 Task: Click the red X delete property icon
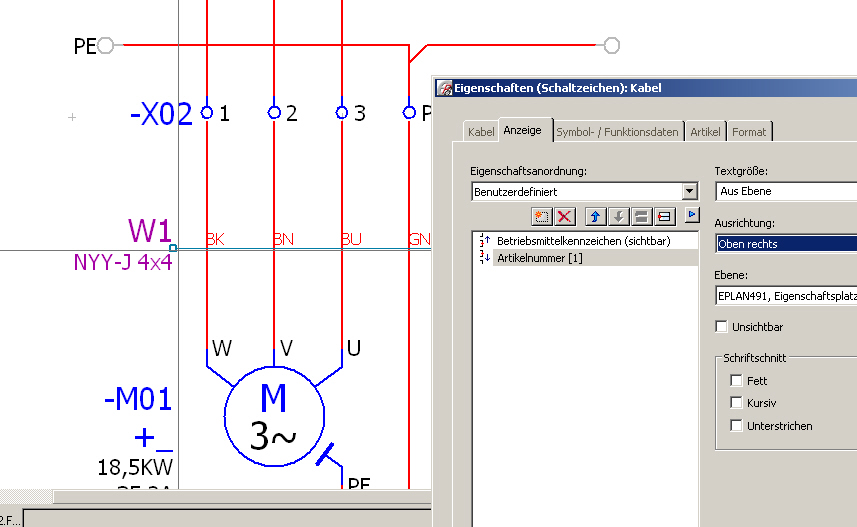pos(565,217)
